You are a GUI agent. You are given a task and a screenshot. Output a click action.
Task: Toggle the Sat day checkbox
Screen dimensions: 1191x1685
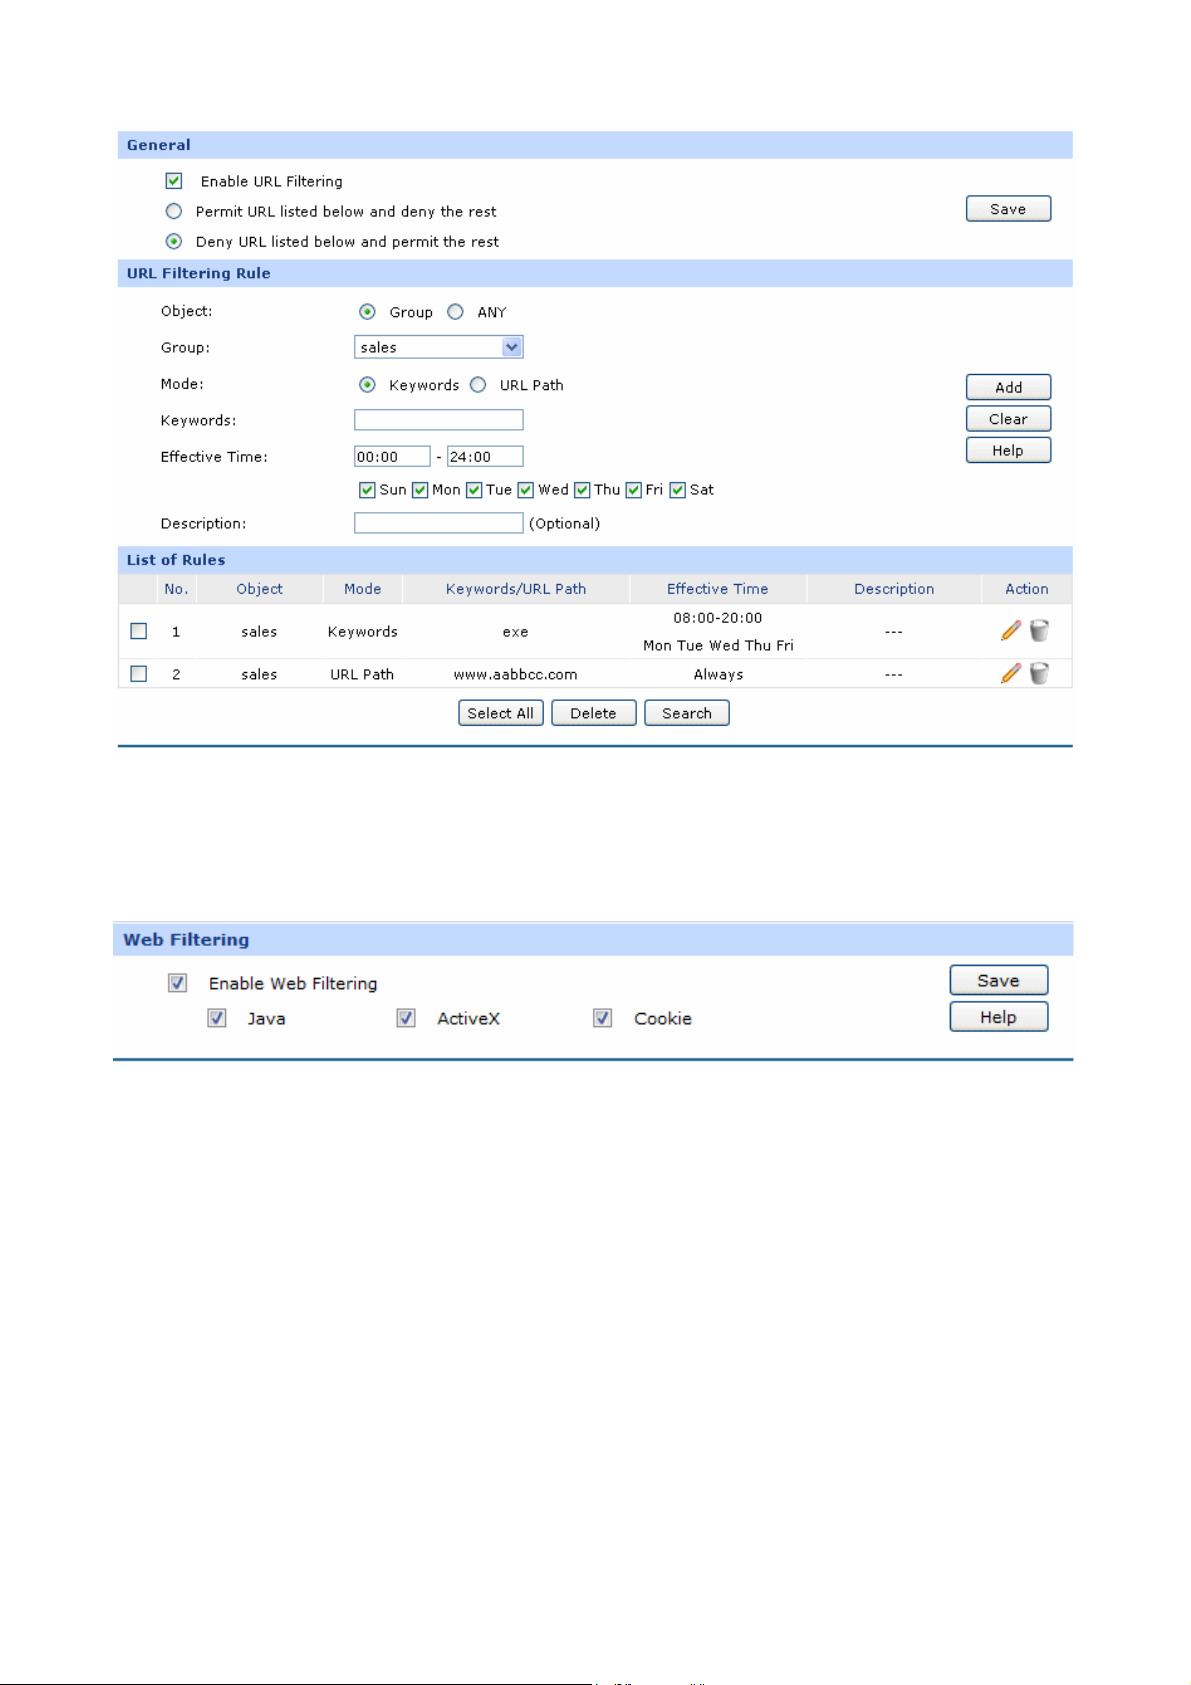pos(677,490)
